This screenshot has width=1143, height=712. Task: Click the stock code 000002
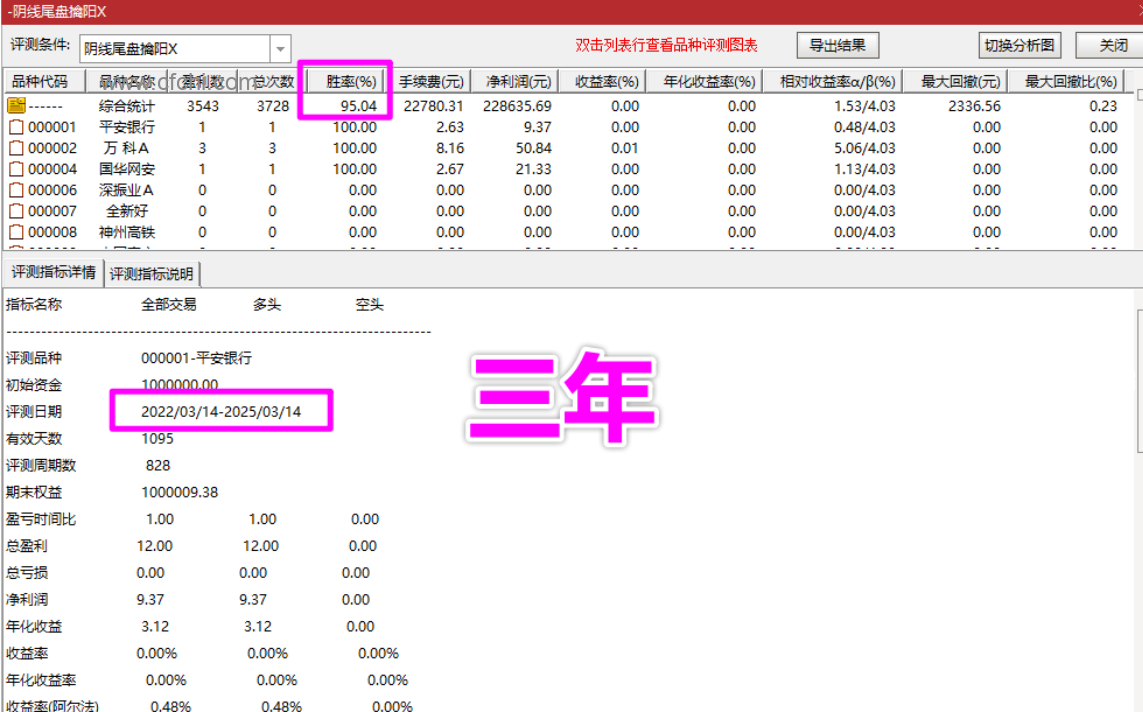(52, 149)
